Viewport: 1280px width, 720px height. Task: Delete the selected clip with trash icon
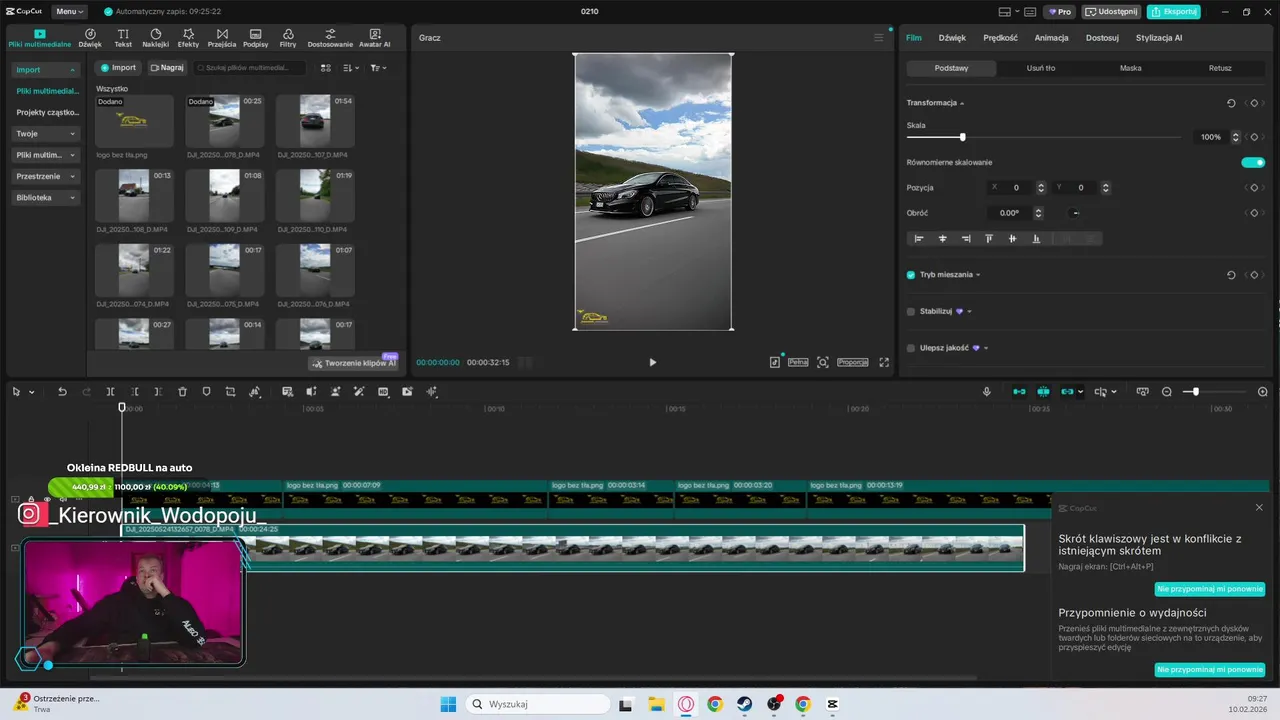[x=182, y=392]
